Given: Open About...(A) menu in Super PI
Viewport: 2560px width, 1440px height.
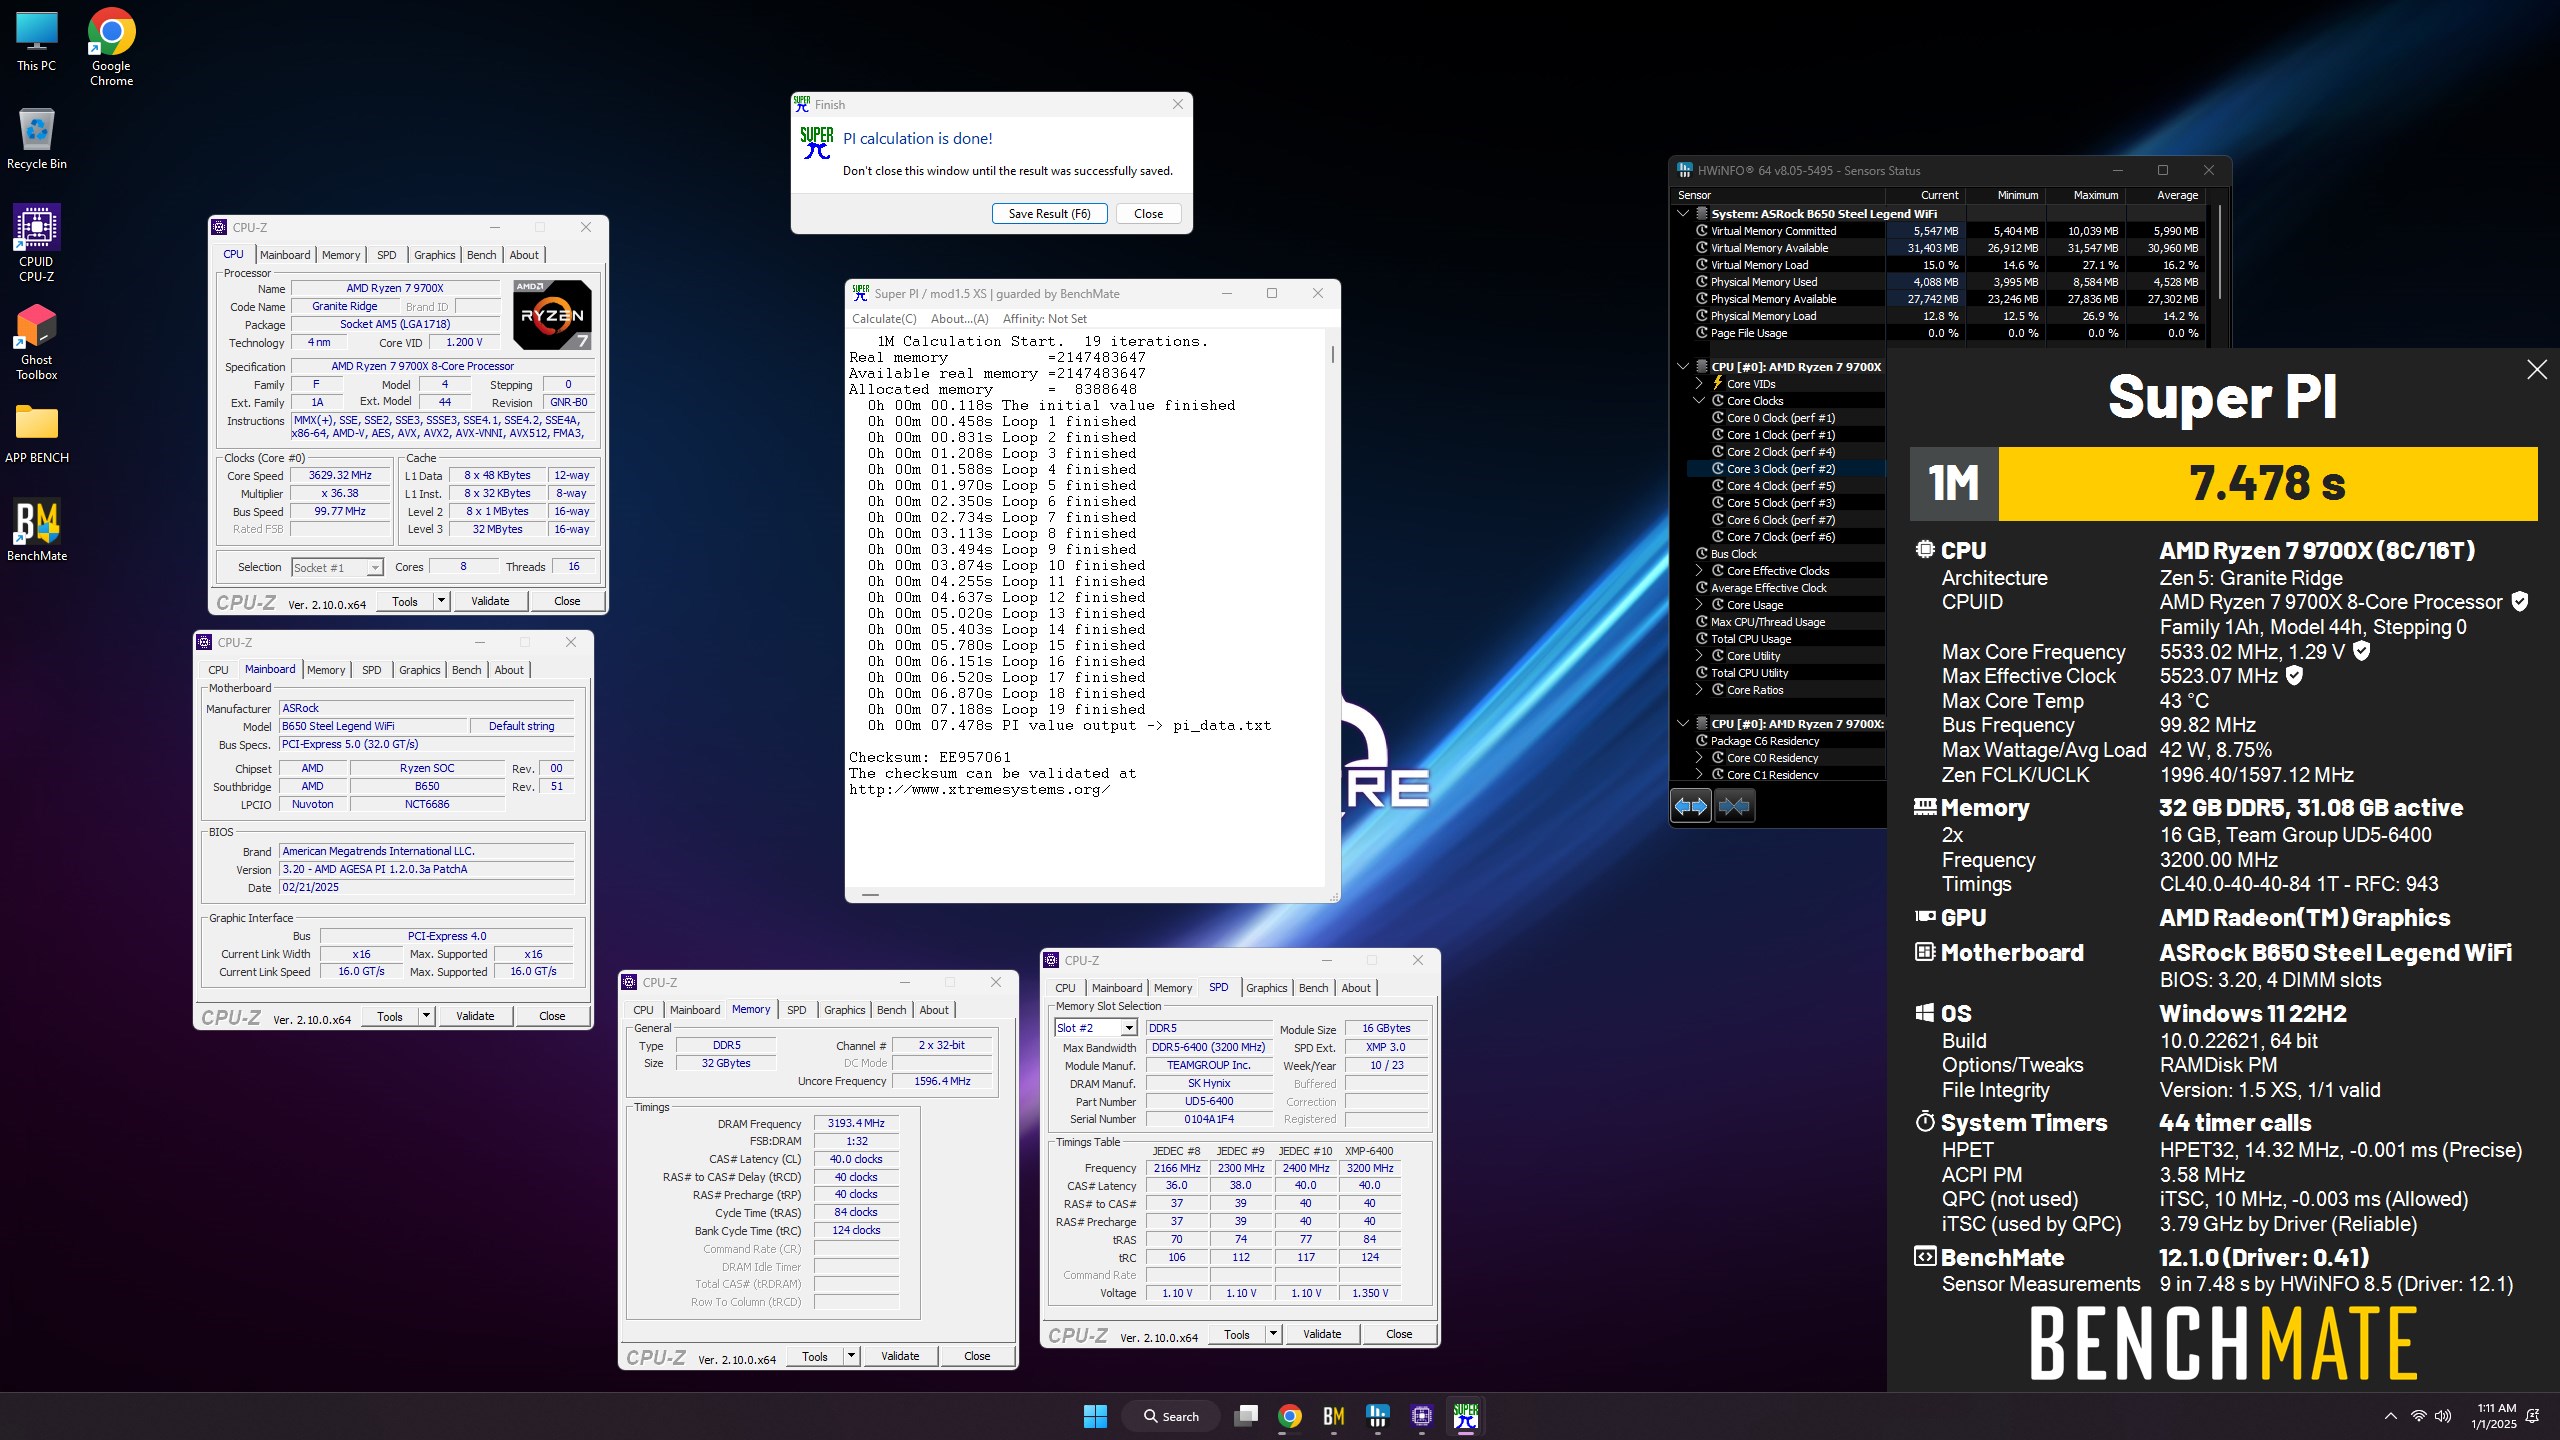Looking at the screenshot, I should [959, 319].
